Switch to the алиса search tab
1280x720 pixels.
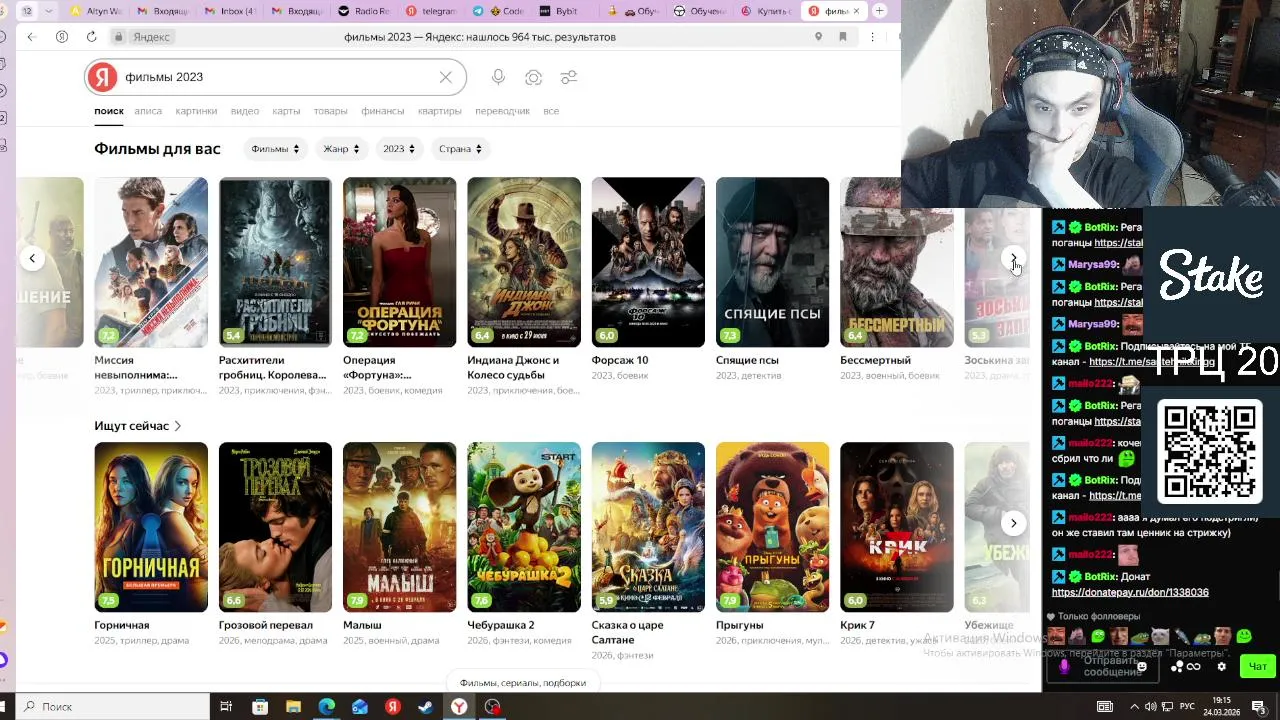coord(148,111)
